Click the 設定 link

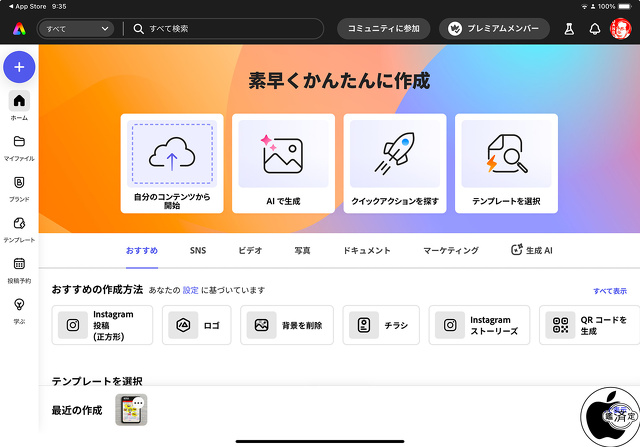pos(191,290)
